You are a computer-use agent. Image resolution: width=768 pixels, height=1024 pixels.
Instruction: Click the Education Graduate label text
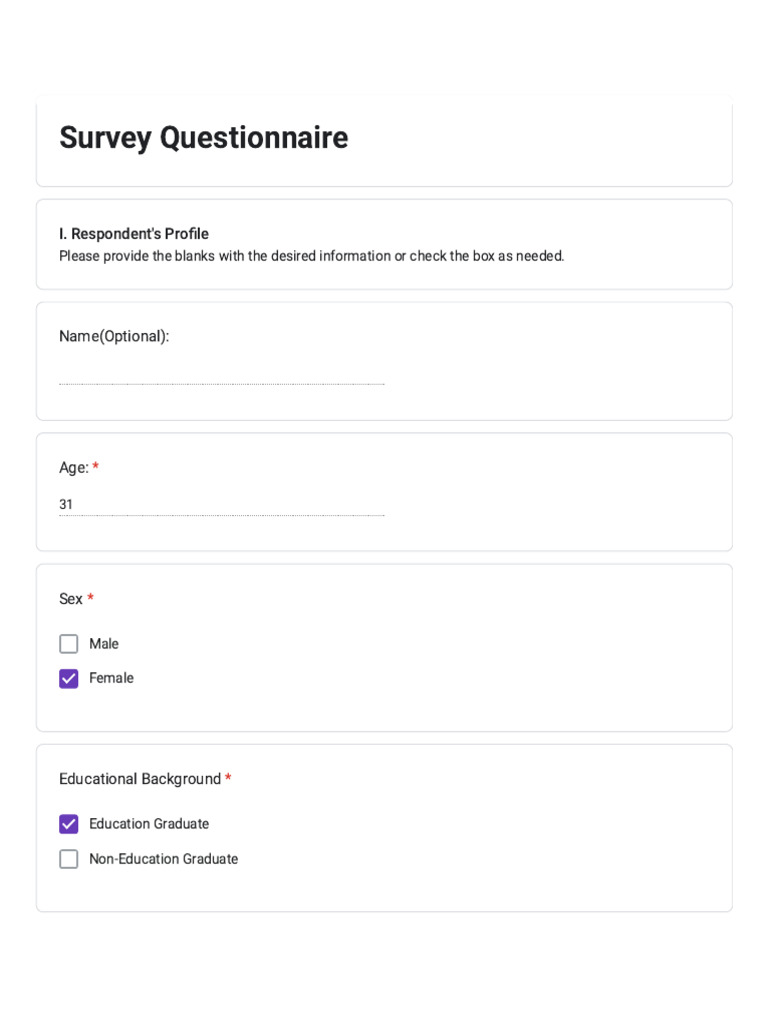[149, 824]
